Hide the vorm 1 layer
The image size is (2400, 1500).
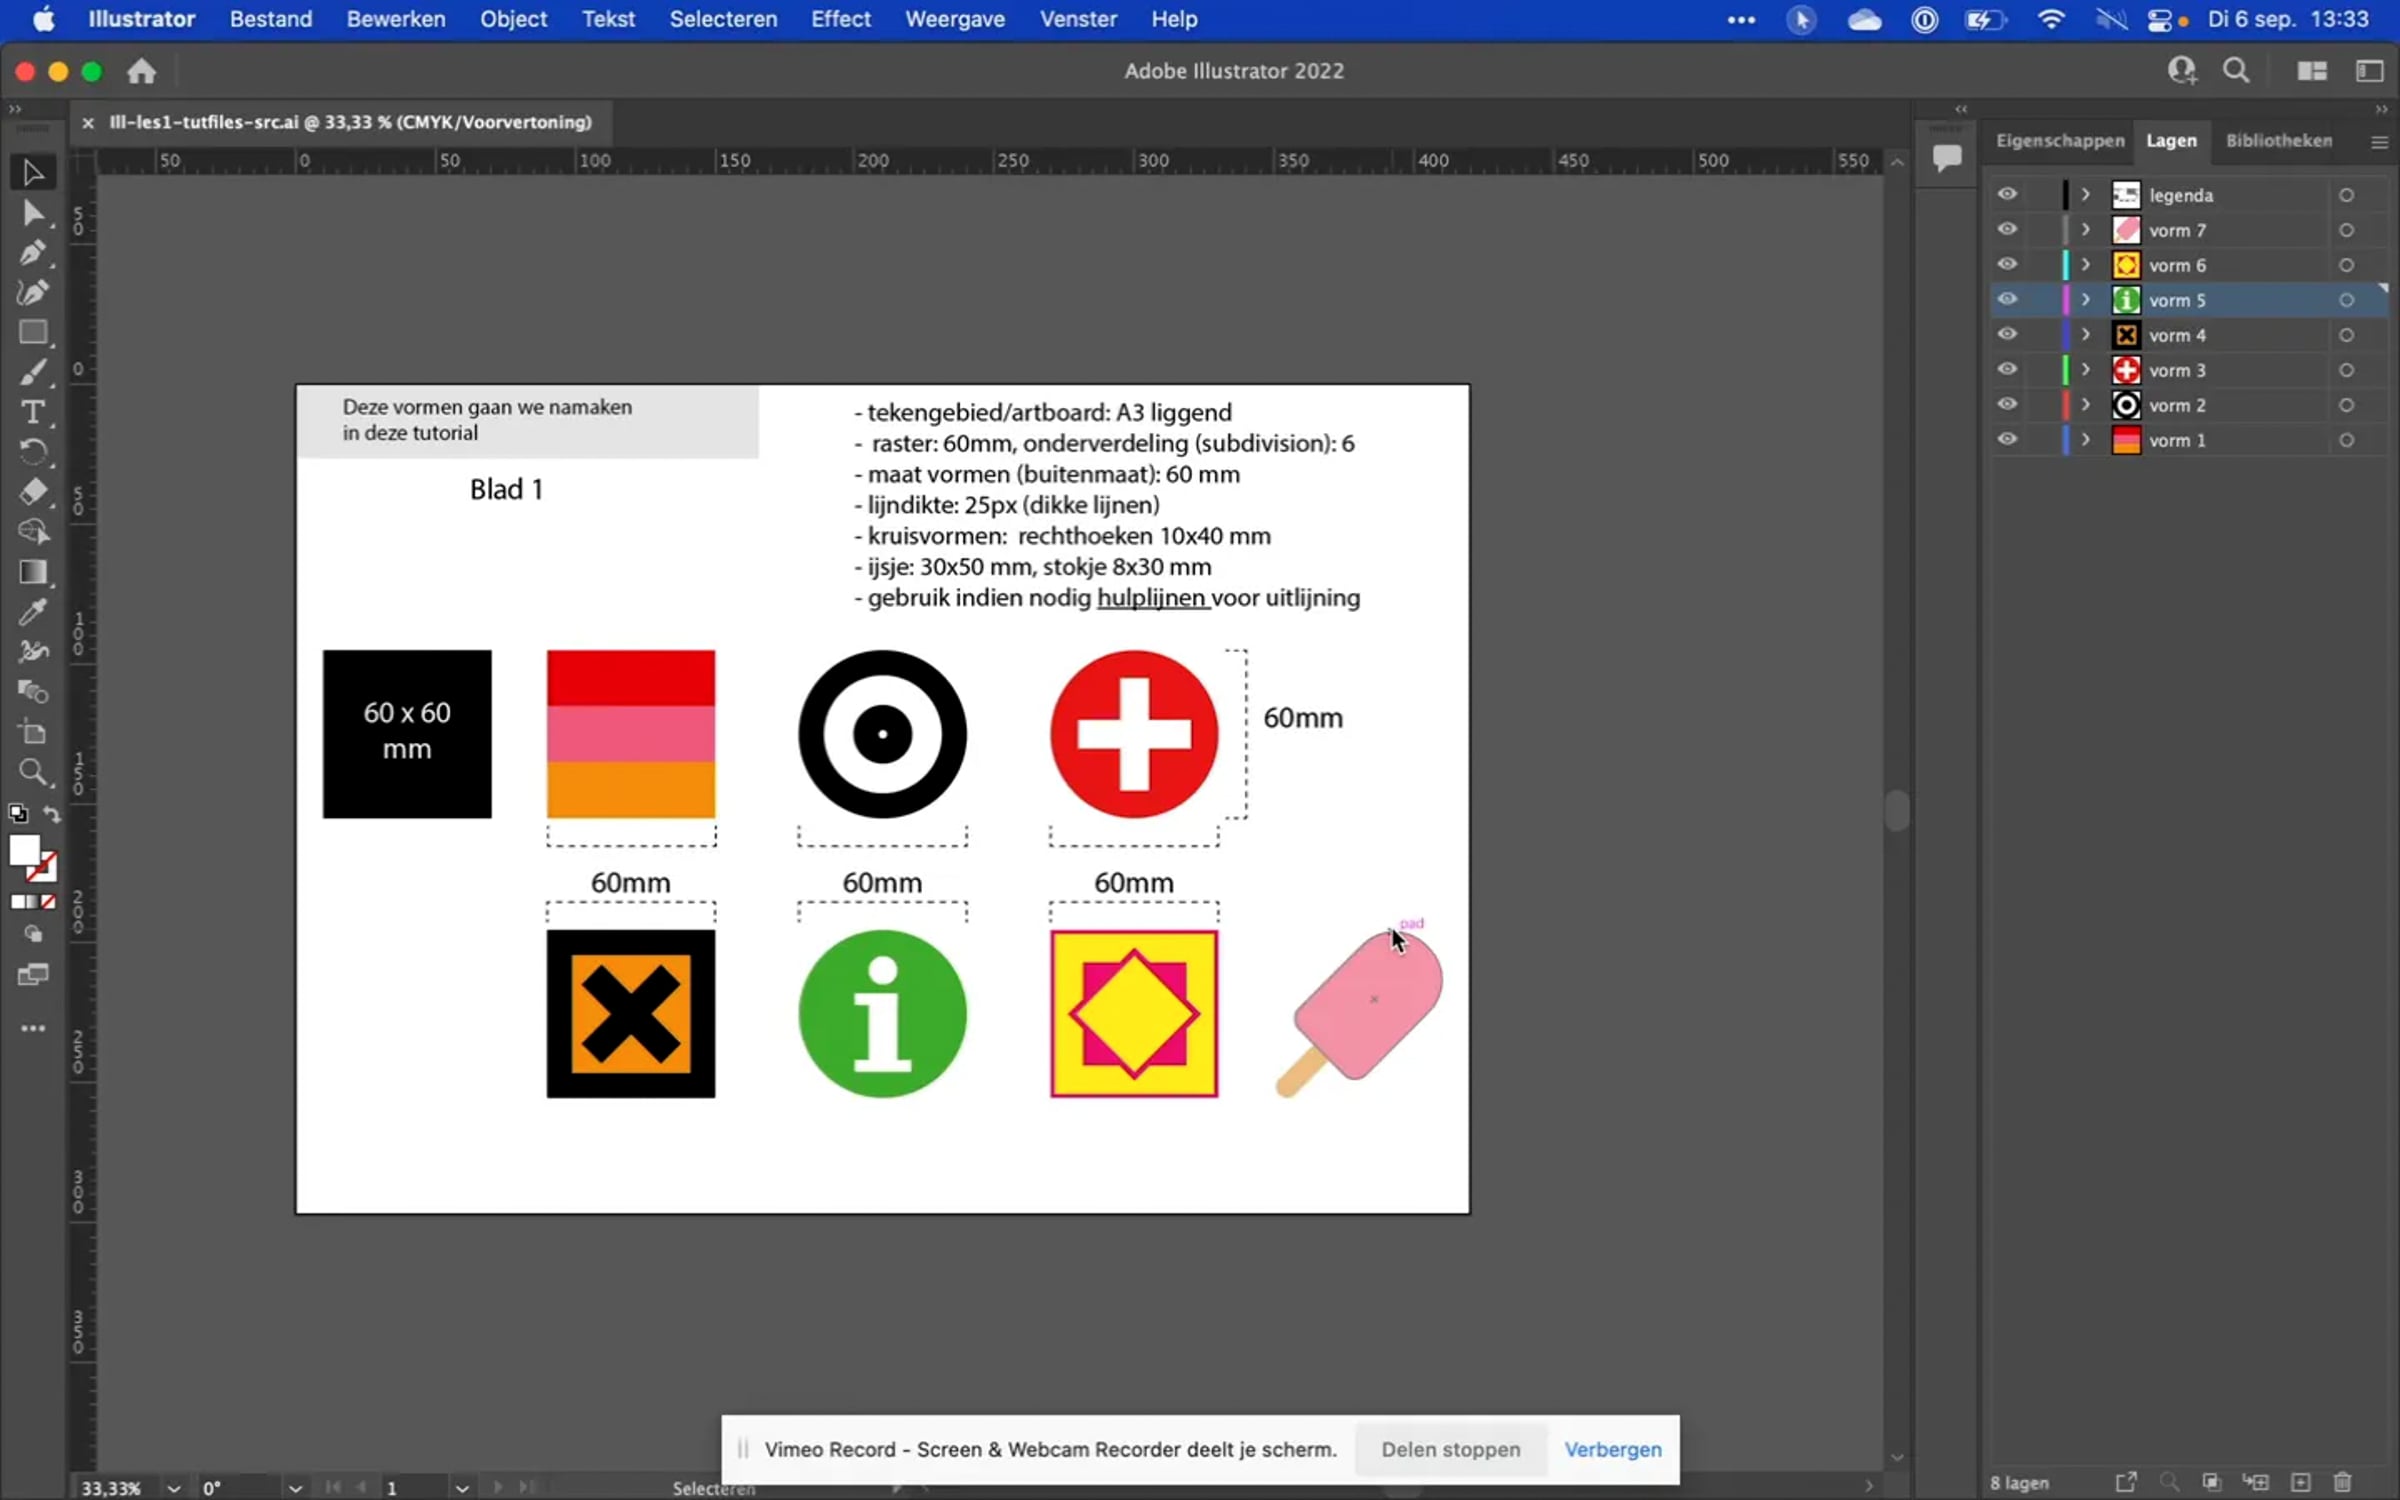(x=2007, y=439)
